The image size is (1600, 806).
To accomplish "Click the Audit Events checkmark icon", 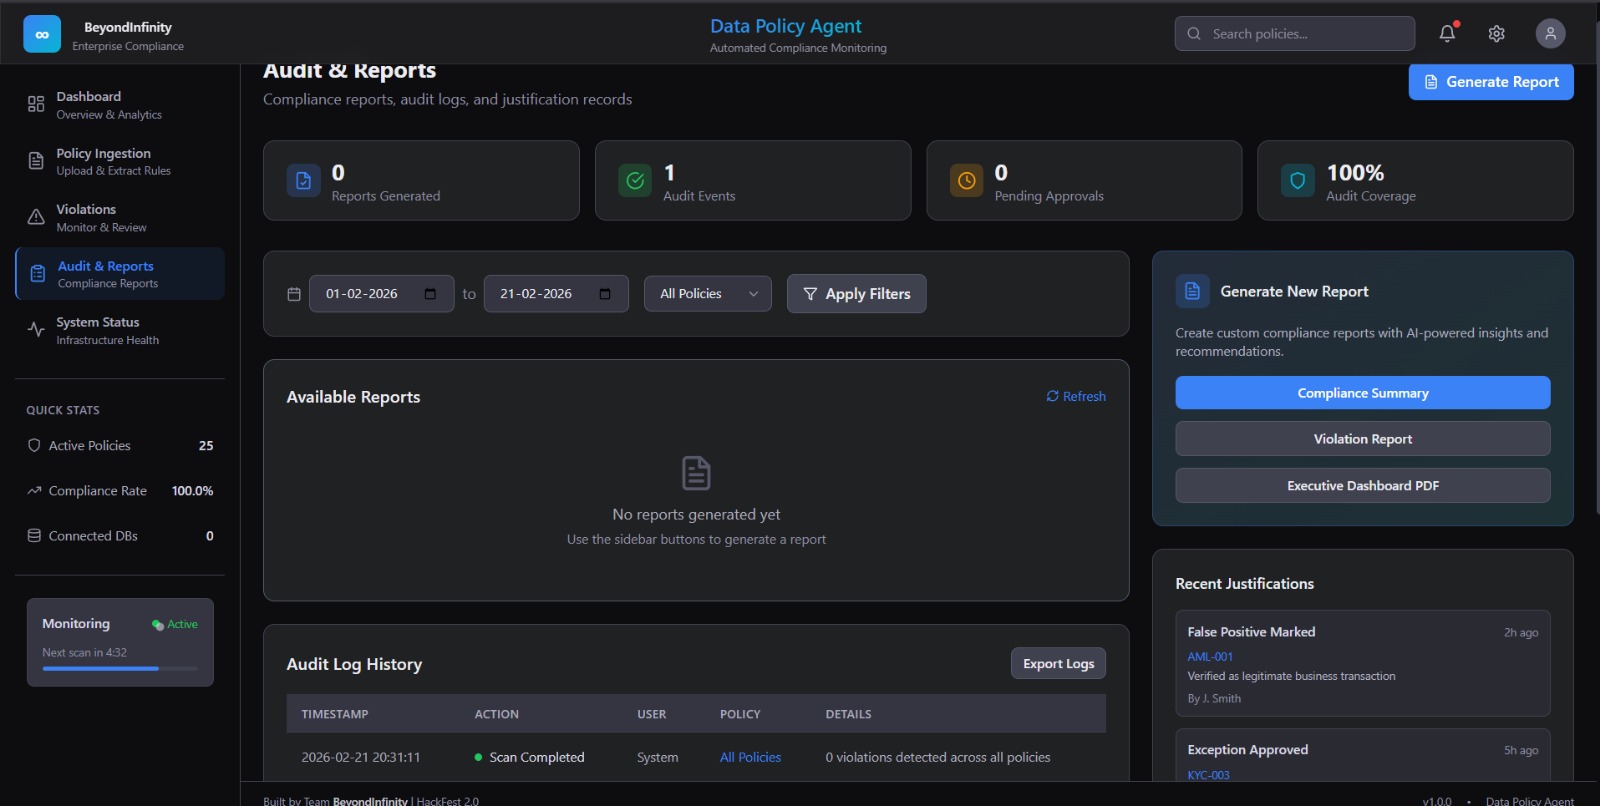I will [635, 181].
